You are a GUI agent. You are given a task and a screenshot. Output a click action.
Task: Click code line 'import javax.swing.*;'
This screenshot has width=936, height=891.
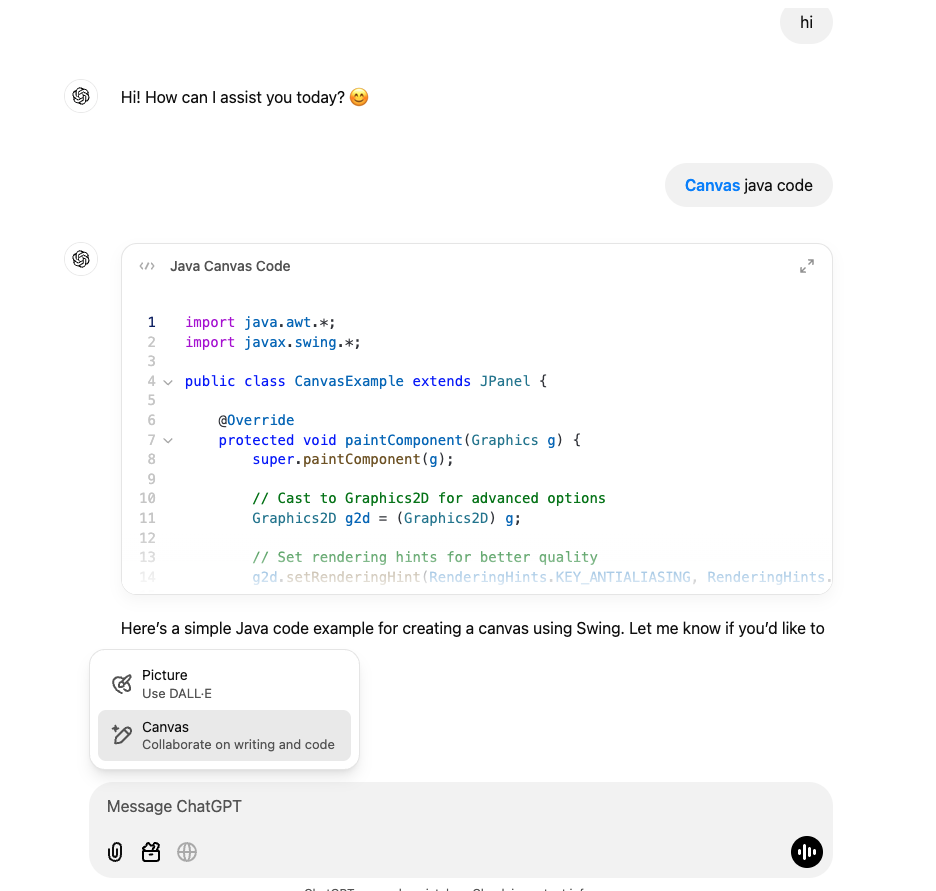point(273,342)
